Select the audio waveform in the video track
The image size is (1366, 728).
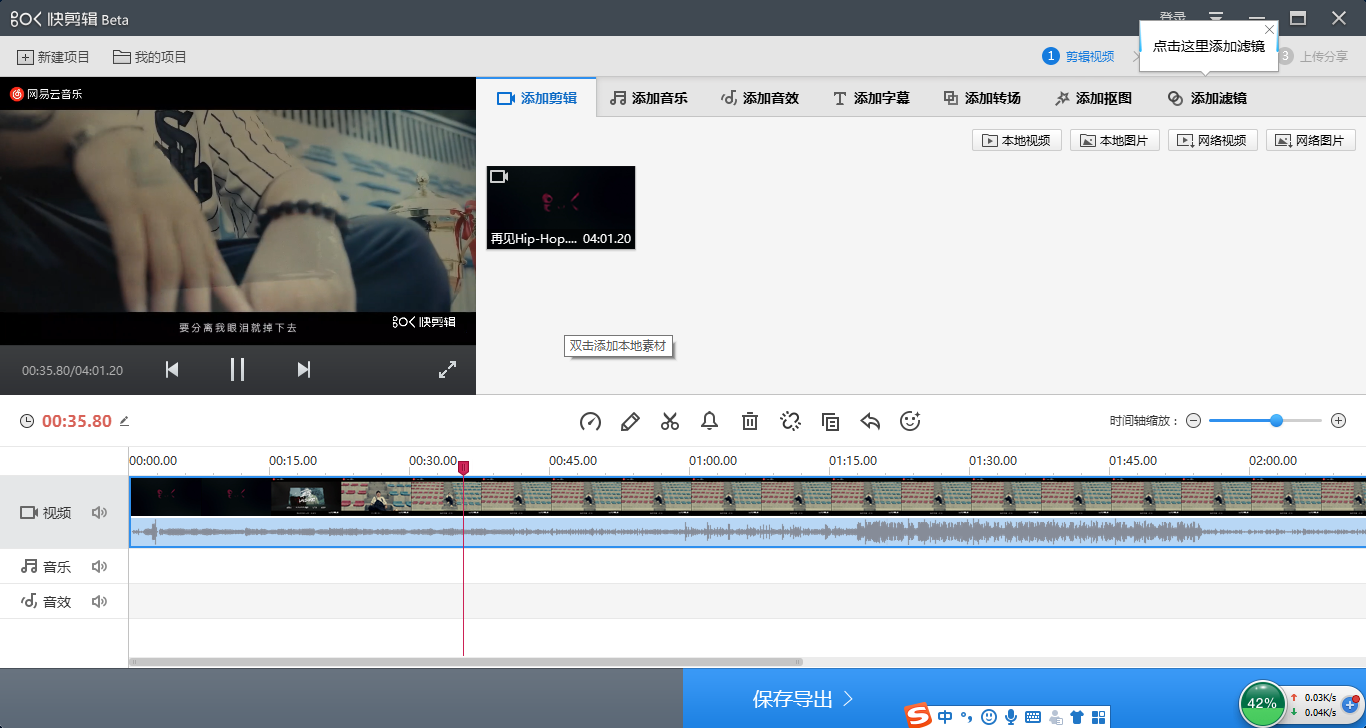click(x=748, y=531)
